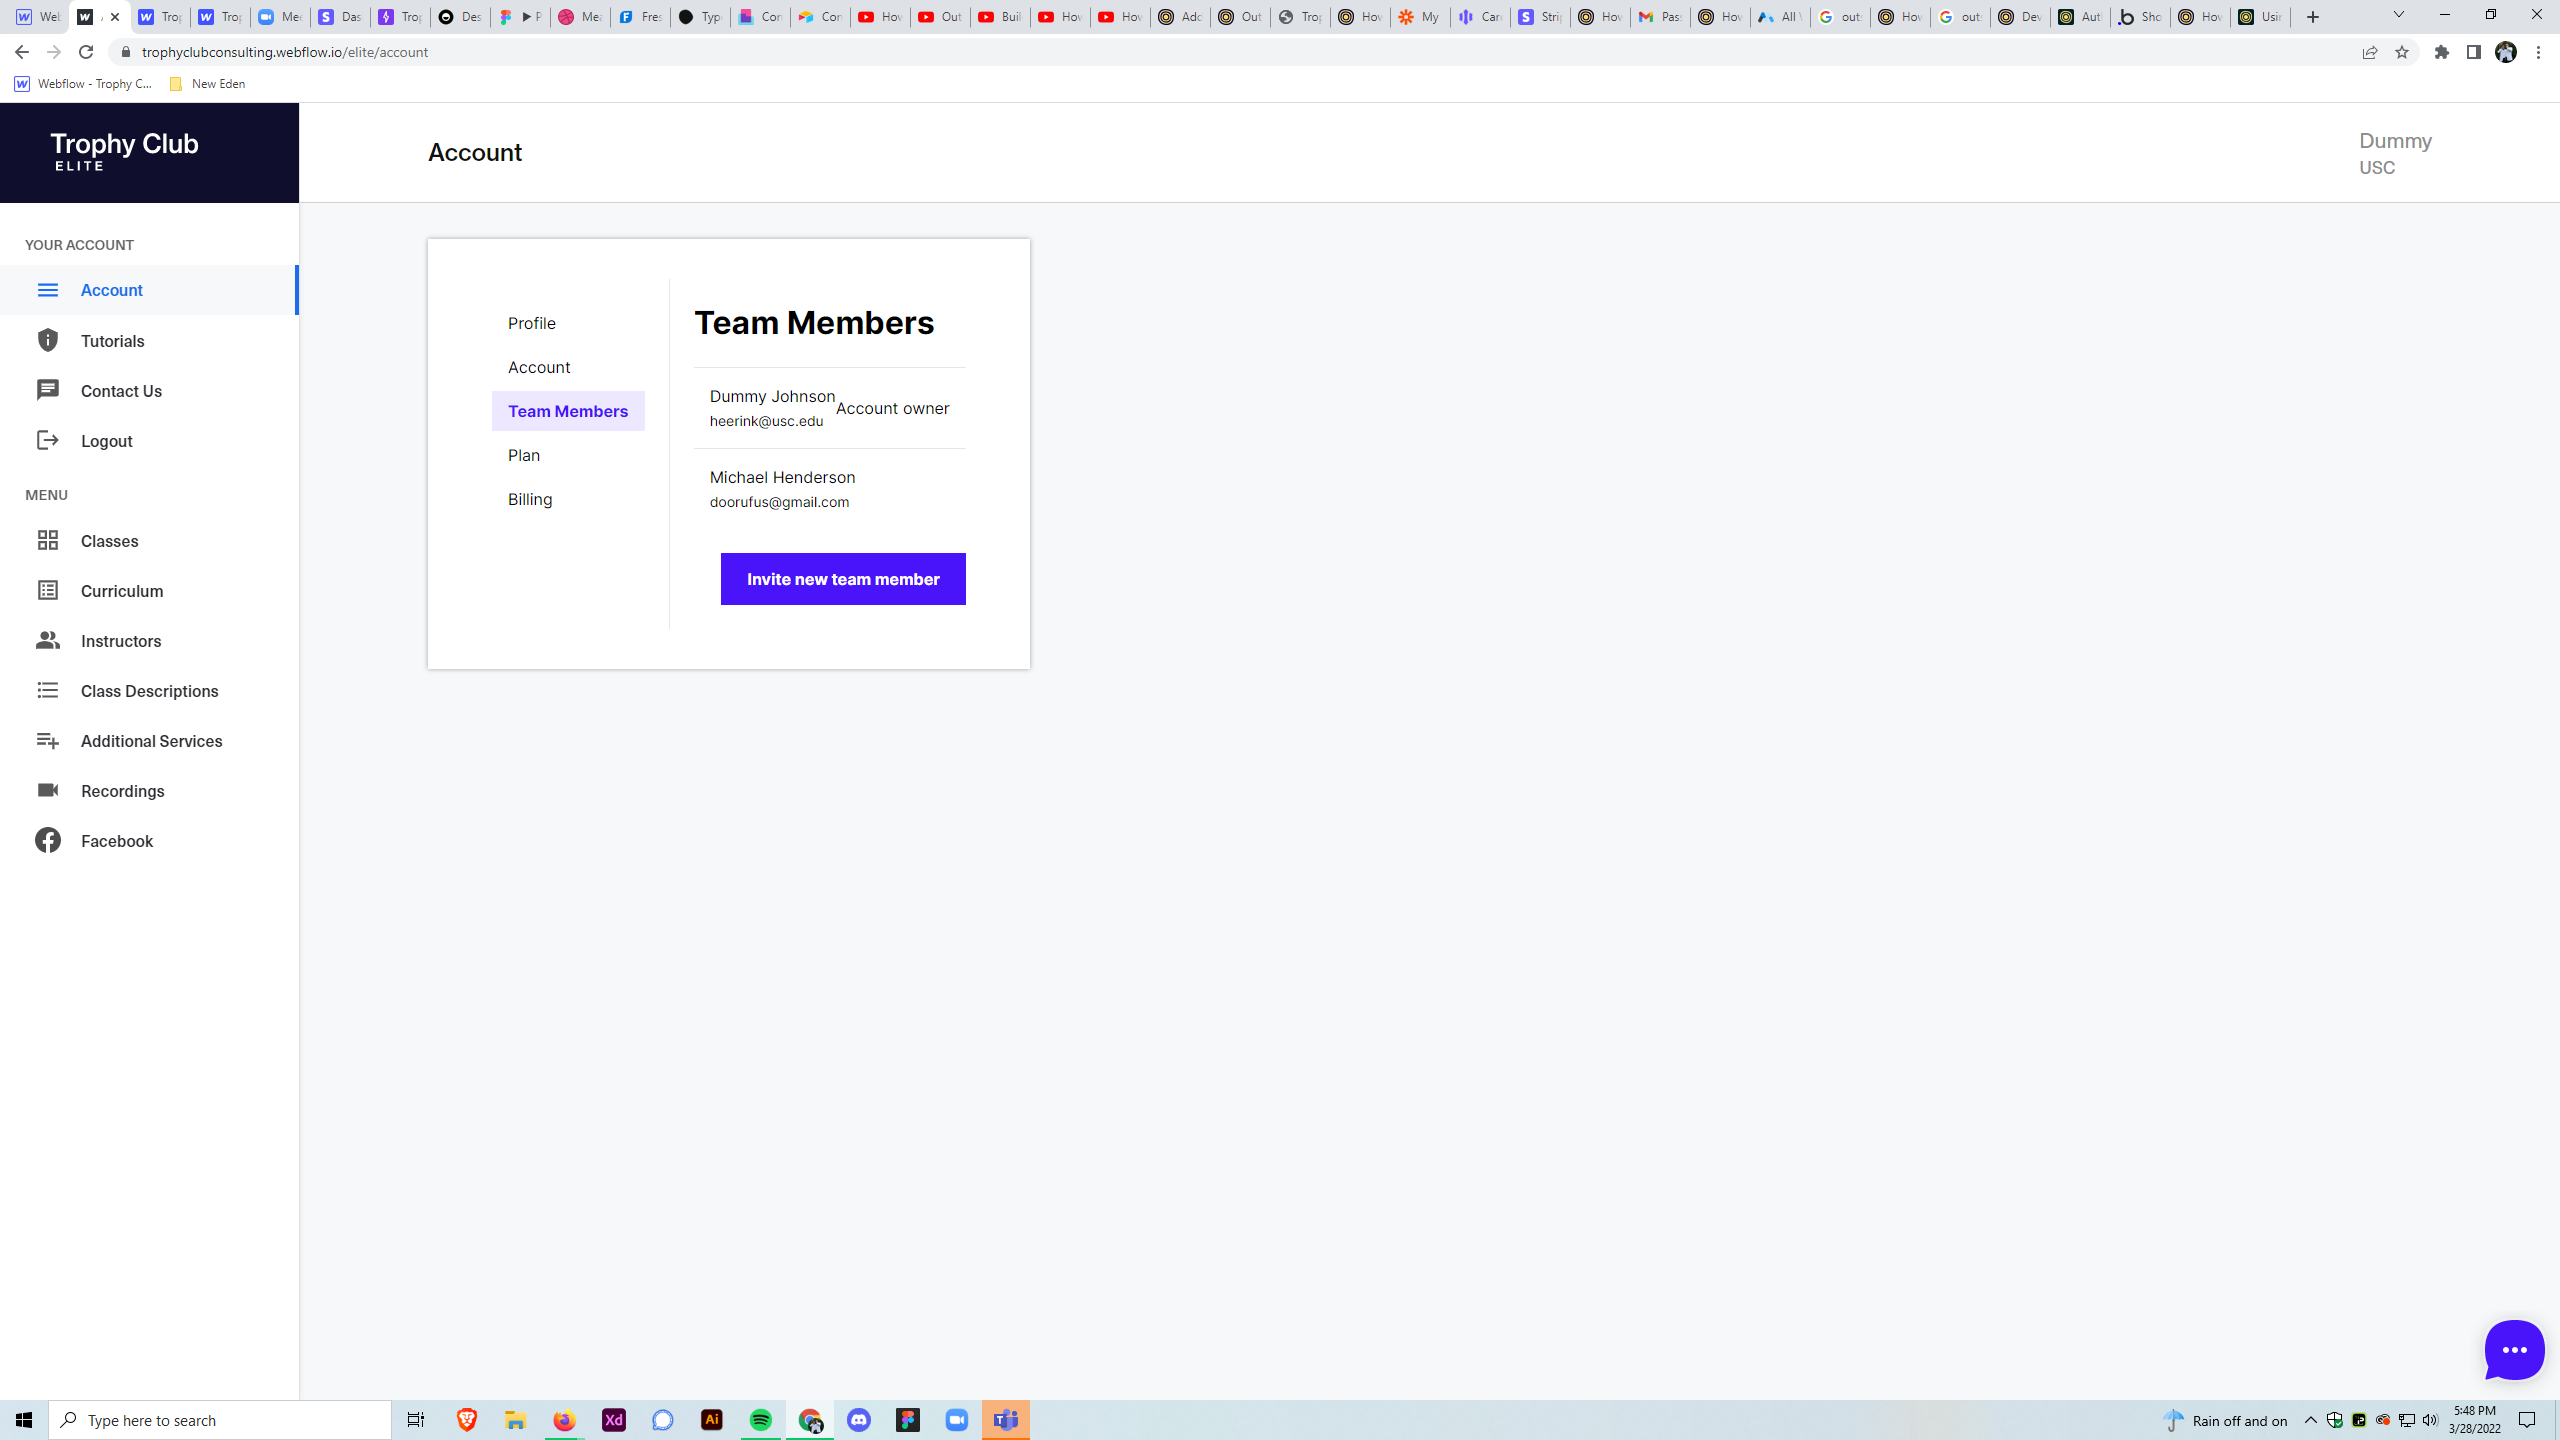The width and height of the screenshot is (2560, 1440).
Task: Open the Plan section
Action: (x=524, y=455)
